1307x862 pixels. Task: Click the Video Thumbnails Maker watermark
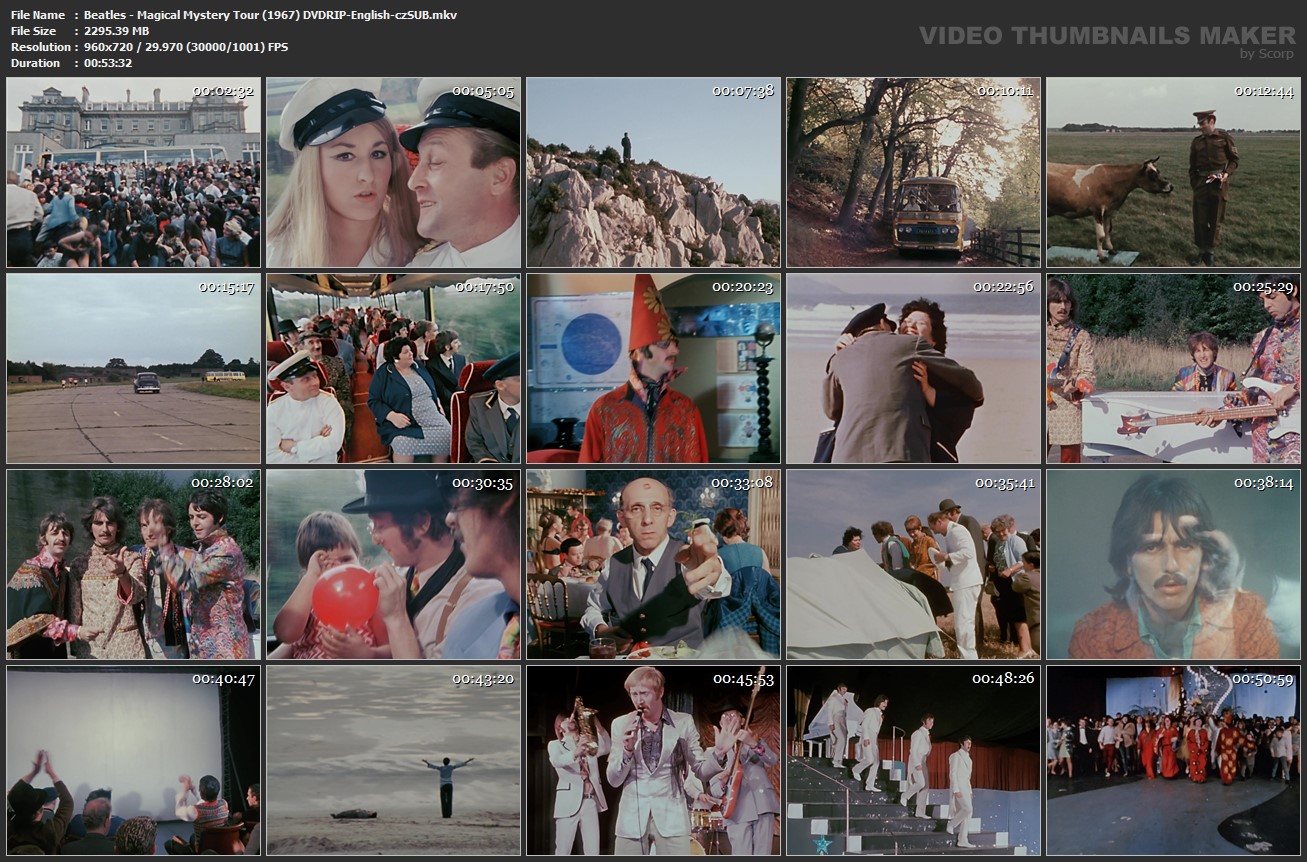pyautogui.click(x=1107, y=38)
